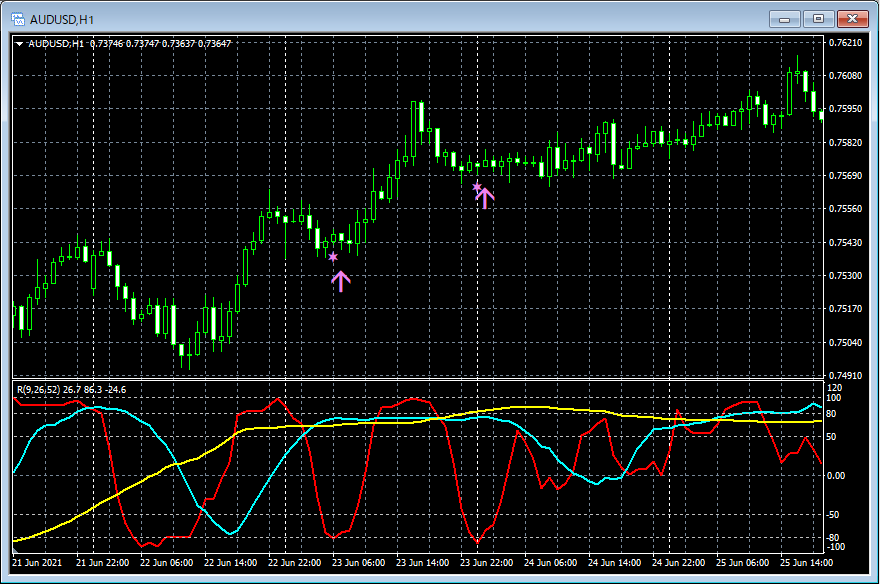Minimize the AUDUSD,H1 chart window
Image resolution: width=881 pixels, height=584 pixels.
pos(785,18)
